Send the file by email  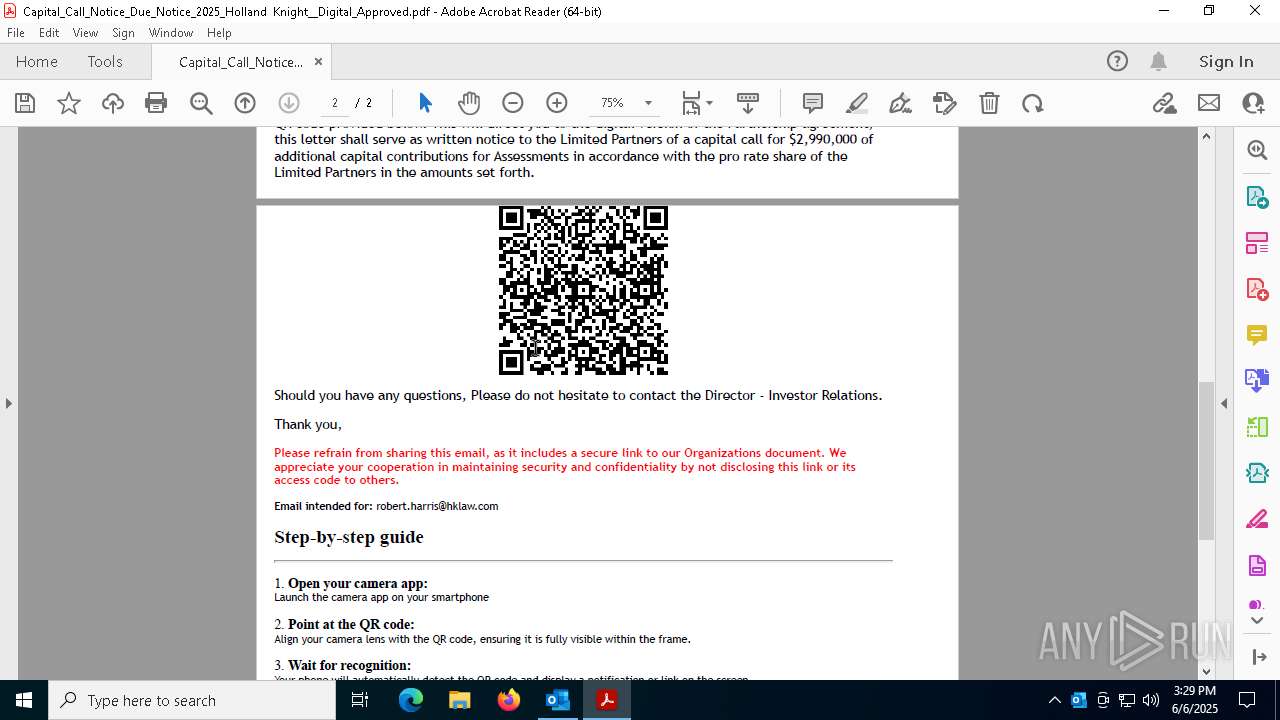[x=1209, y=103]
